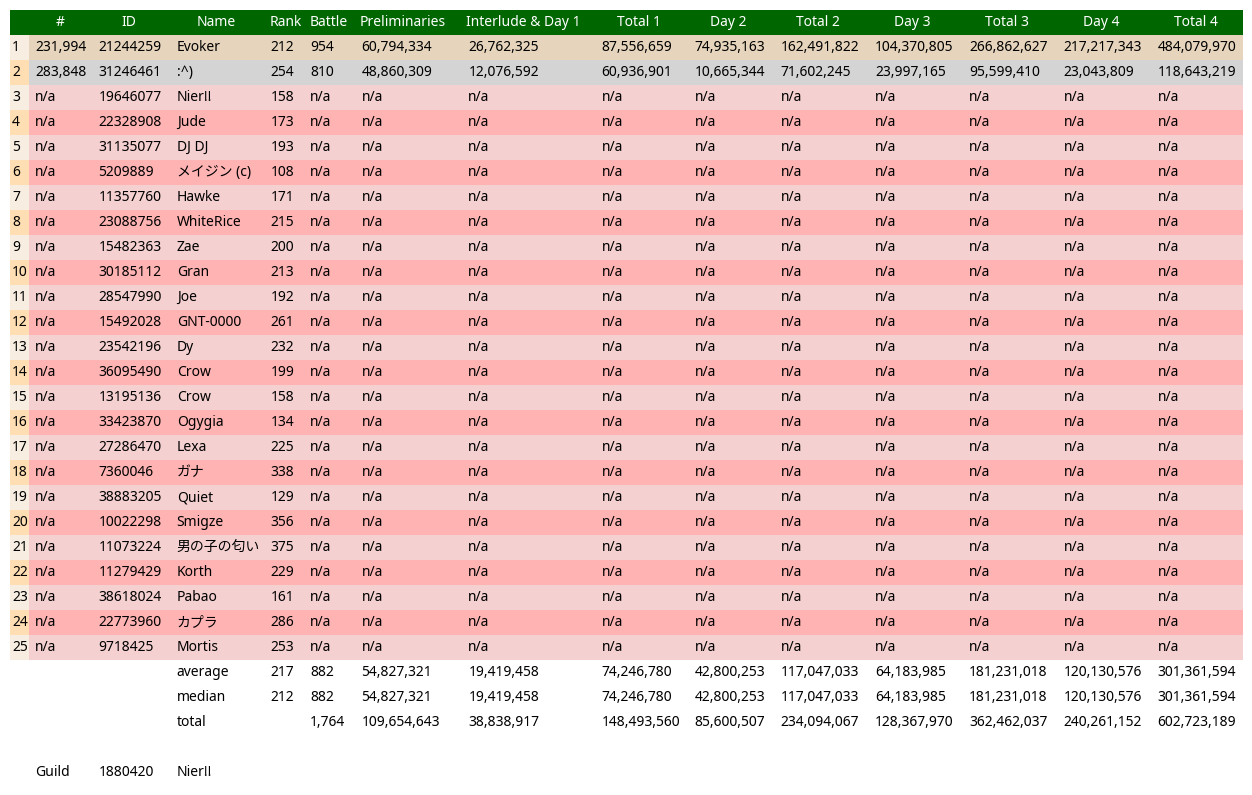Select the name cell Mortis
Image resolution: width=1252 pixels, height=795 pixels.
[197, 646]
